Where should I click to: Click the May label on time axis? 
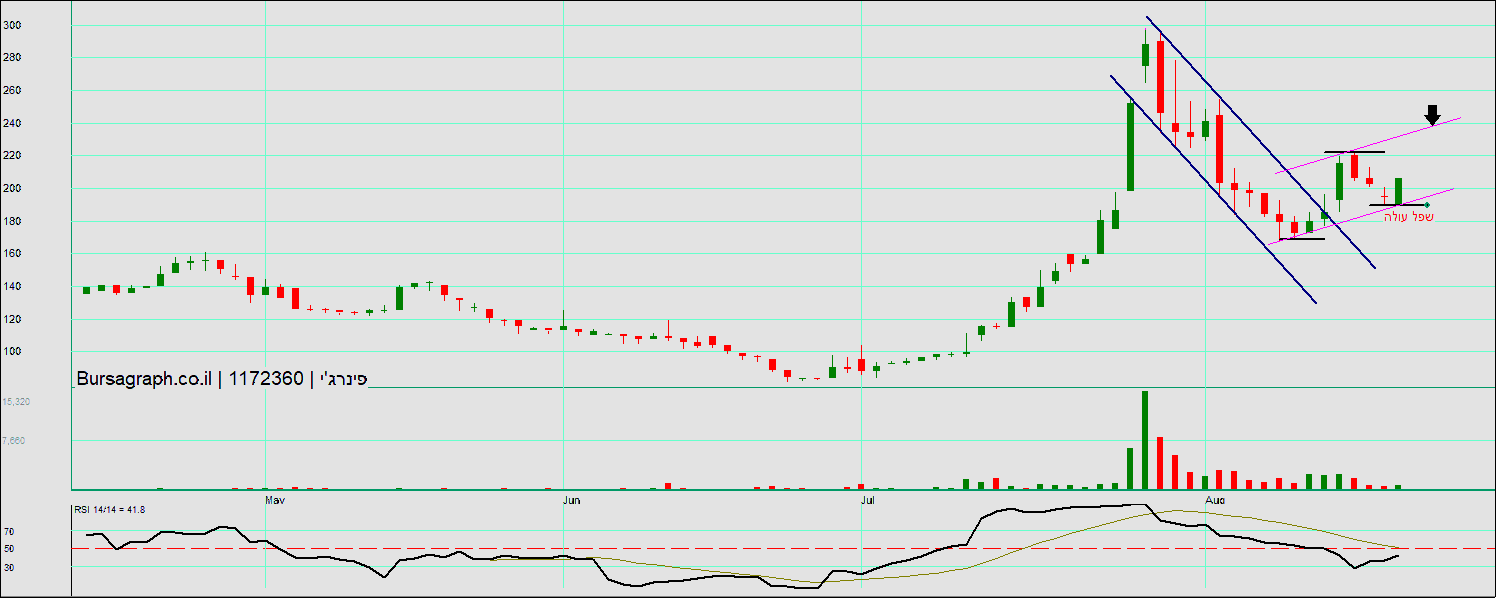(275, 498)
